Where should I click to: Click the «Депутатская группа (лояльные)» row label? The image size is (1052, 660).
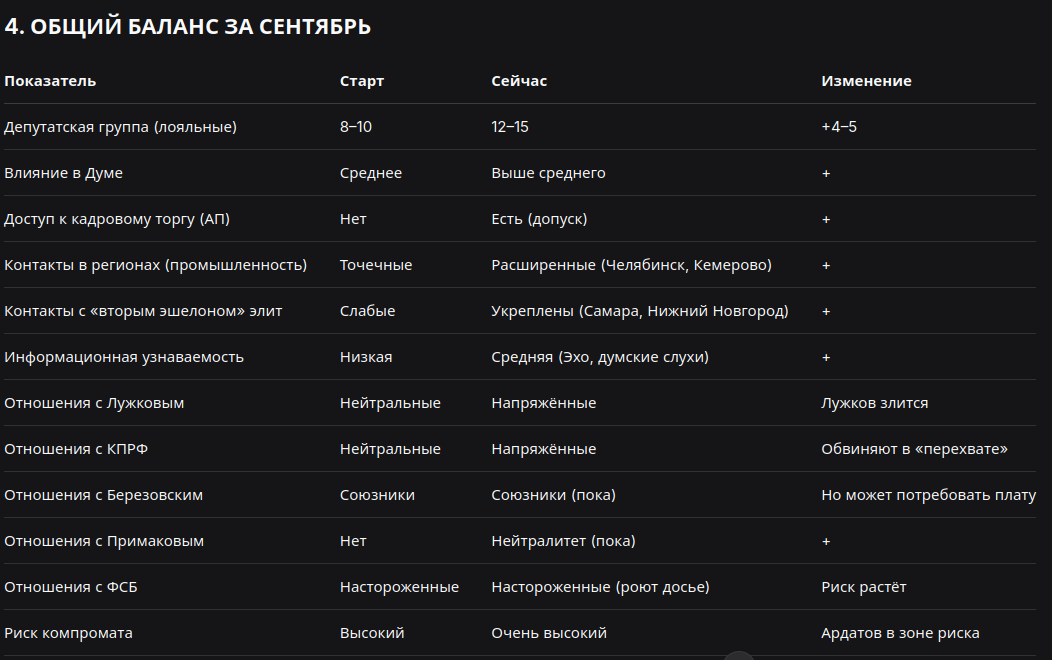pos(121,127)
